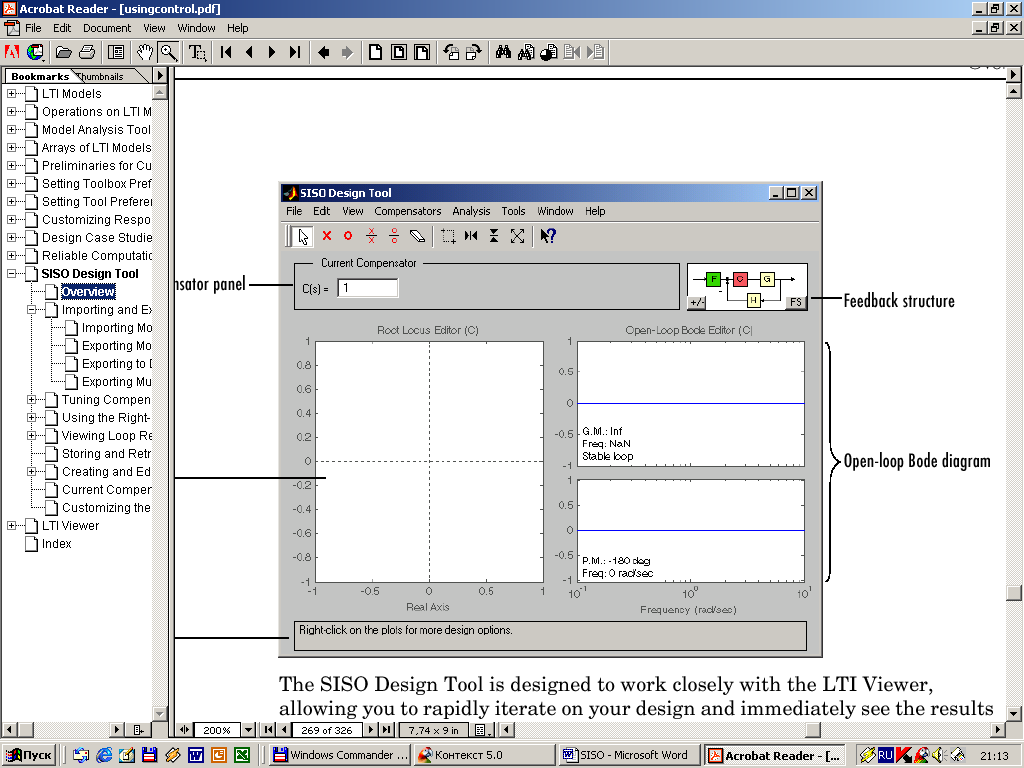Expand the Tuning Compensators bookmark
The height and width of the screenshot is (768, 1024).
click(x=31, y=400)
